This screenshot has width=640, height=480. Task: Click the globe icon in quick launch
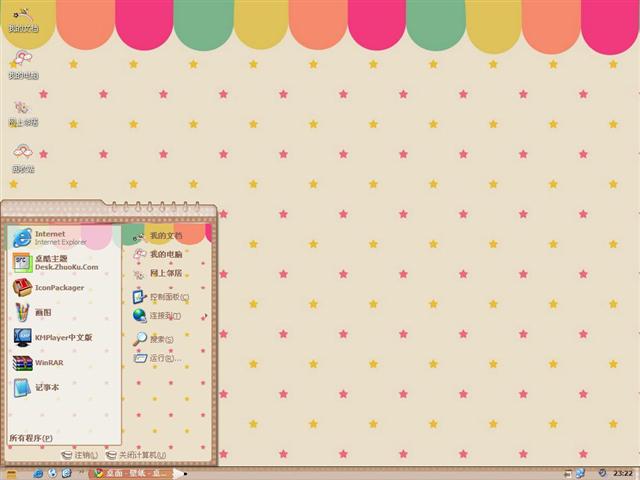pyautogui.click(x=52, y=473)
